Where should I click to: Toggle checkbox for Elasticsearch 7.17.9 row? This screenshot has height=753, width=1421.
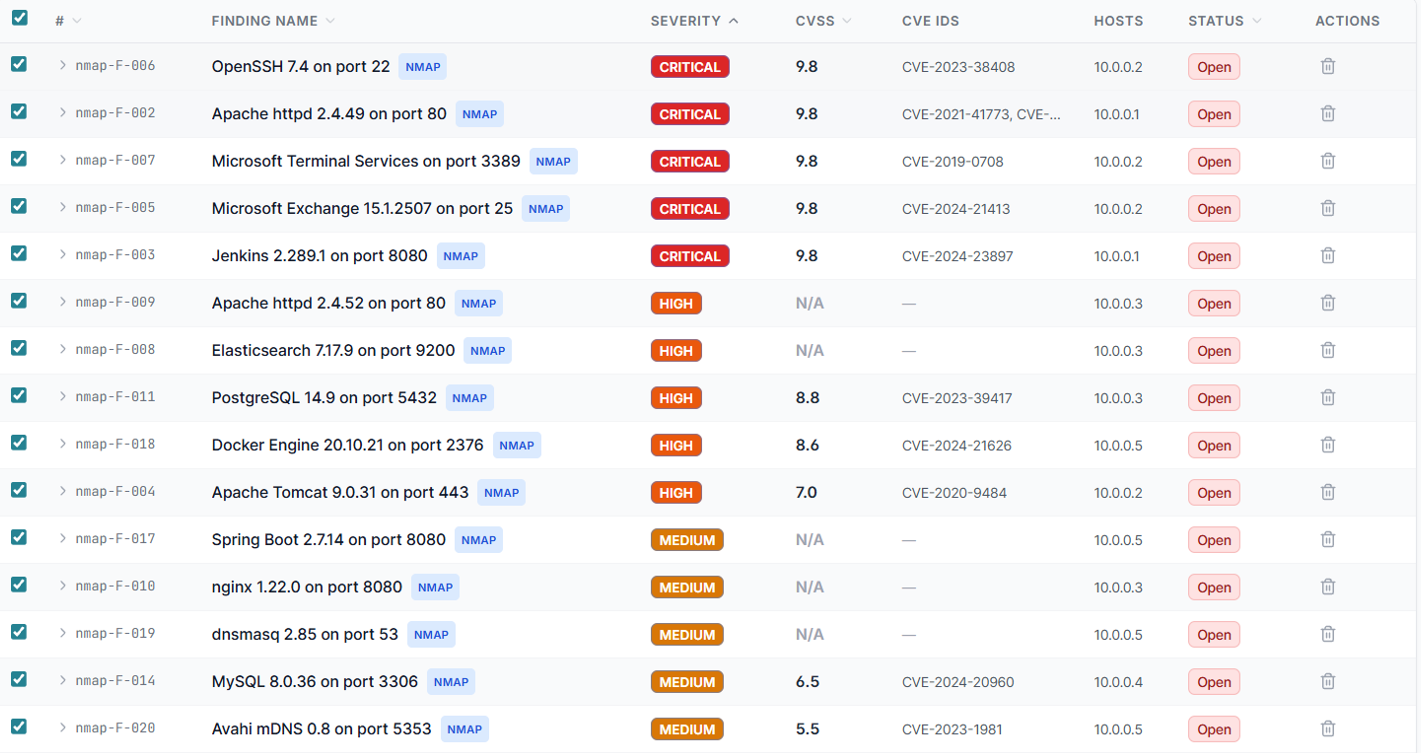click(19, 348)
